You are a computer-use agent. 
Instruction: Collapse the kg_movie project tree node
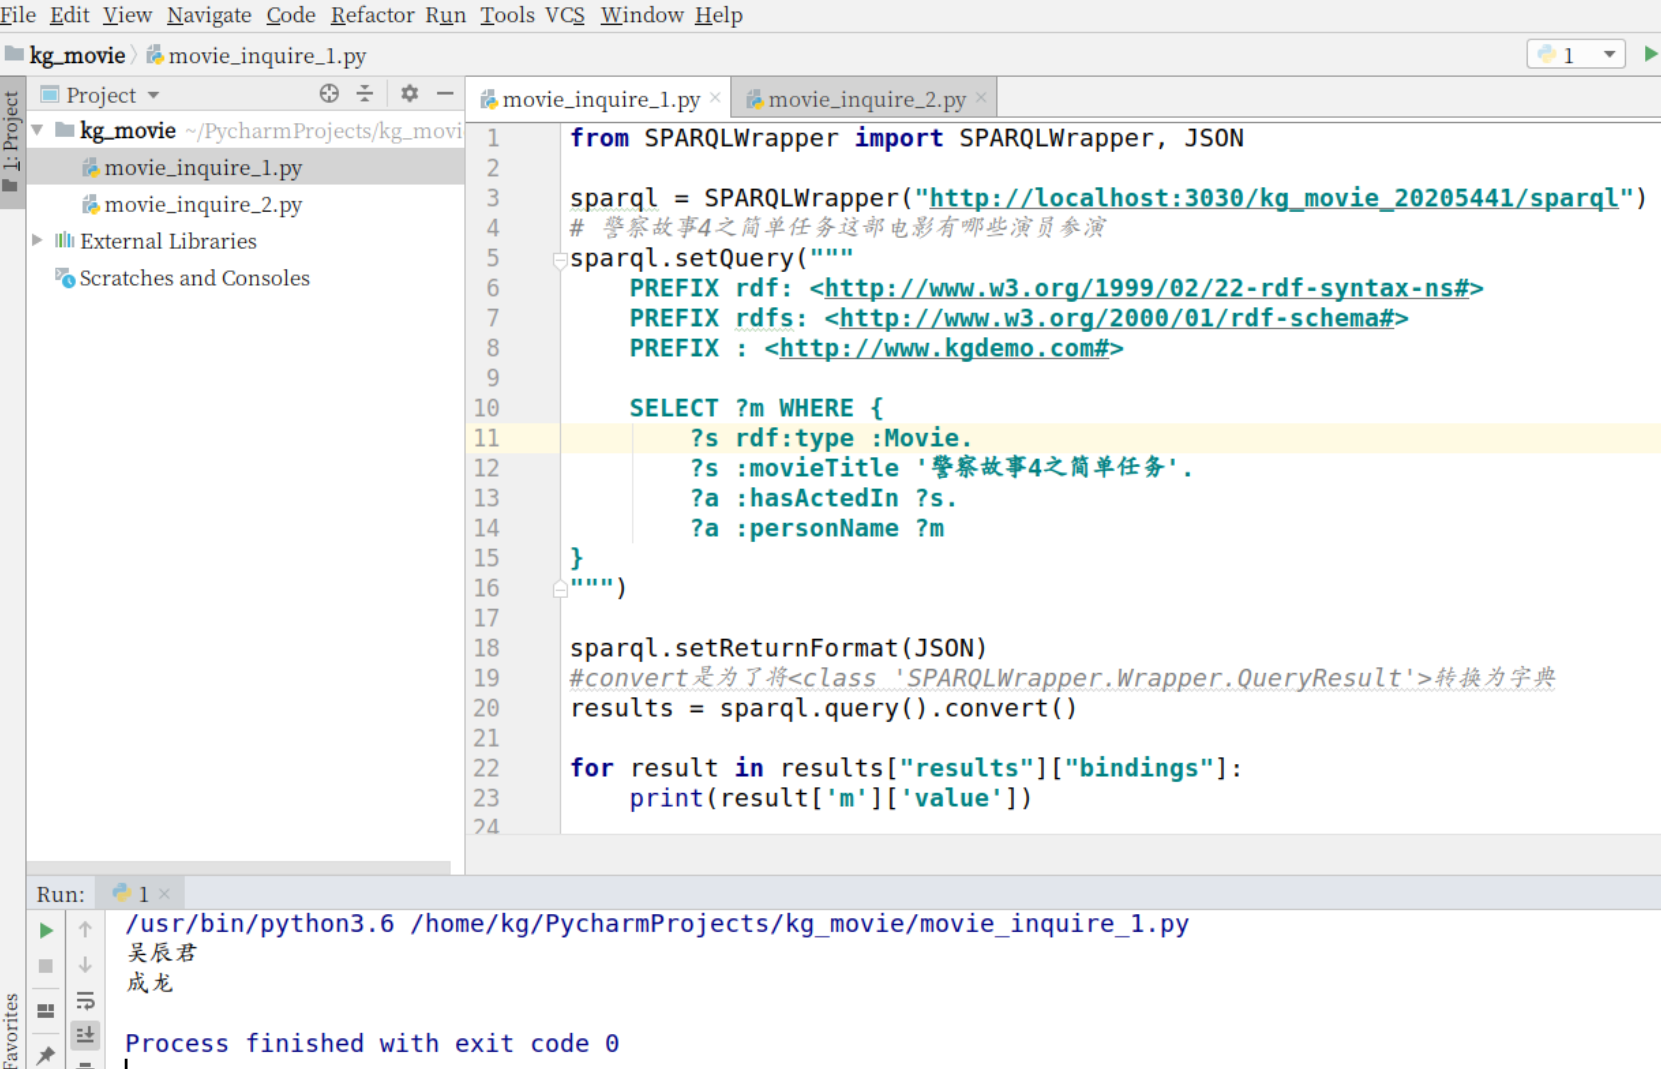[37, 130]
